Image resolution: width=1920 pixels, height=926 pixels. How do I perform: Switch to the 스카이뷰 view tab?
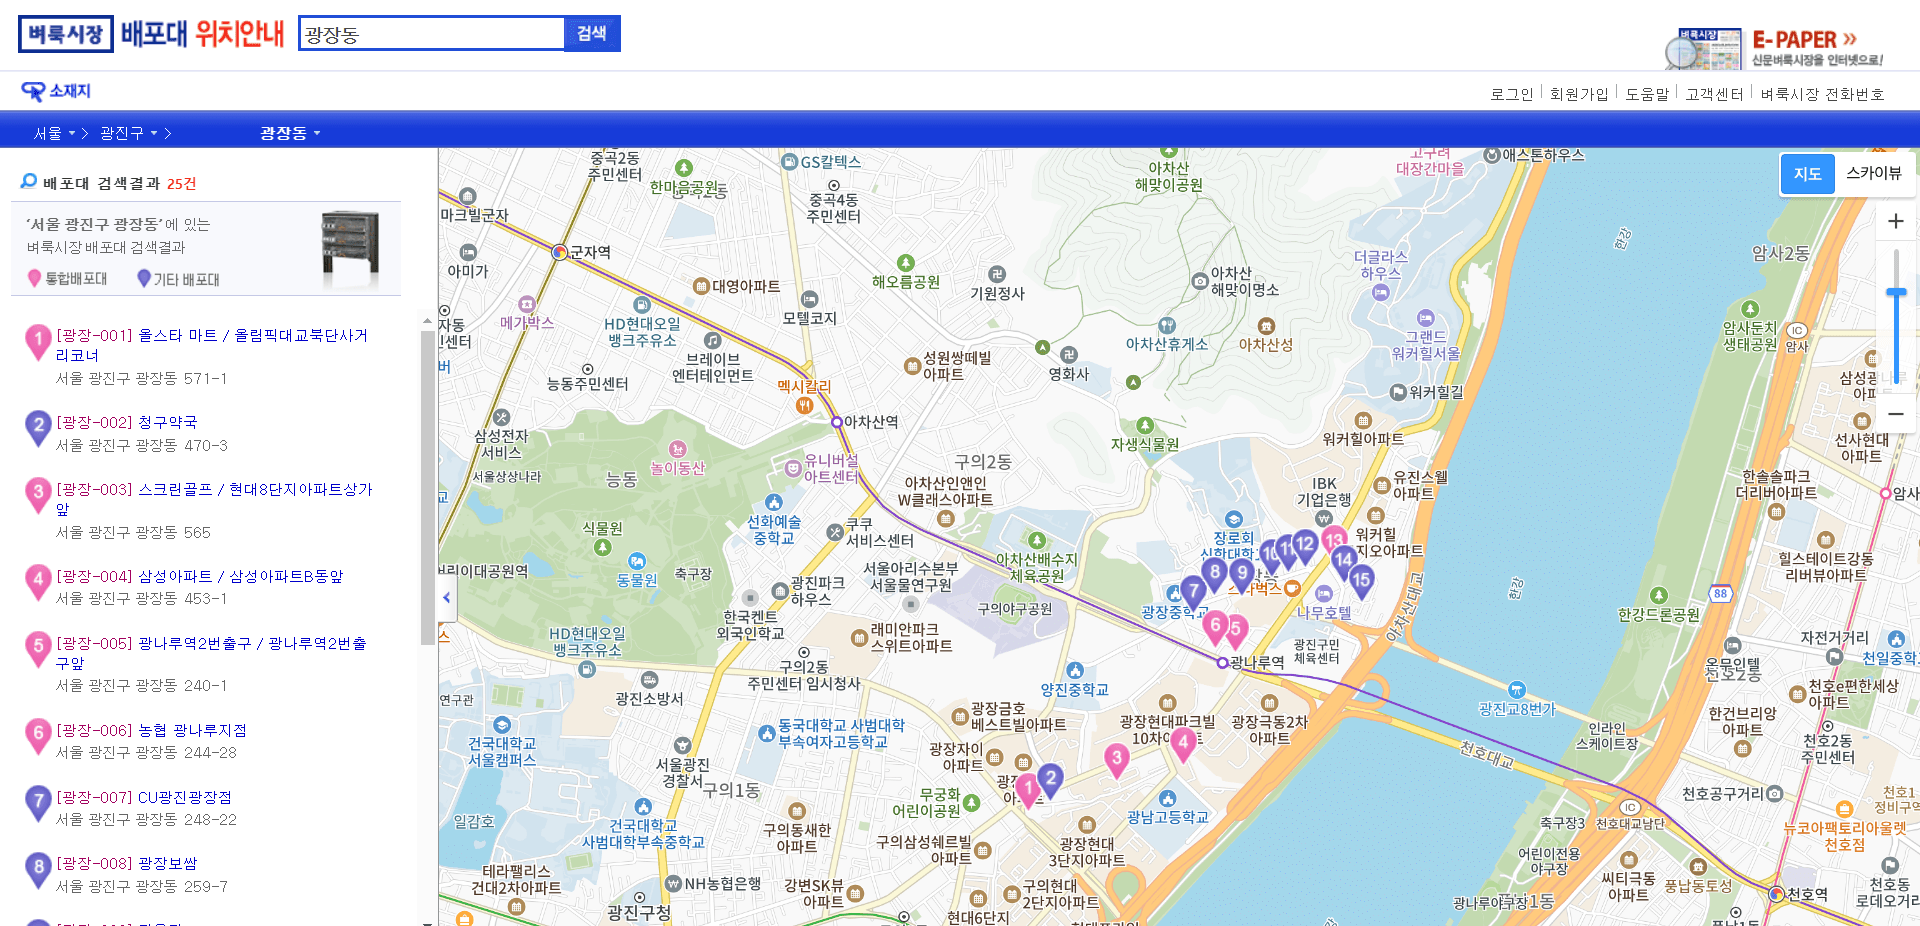(1876, 172)
